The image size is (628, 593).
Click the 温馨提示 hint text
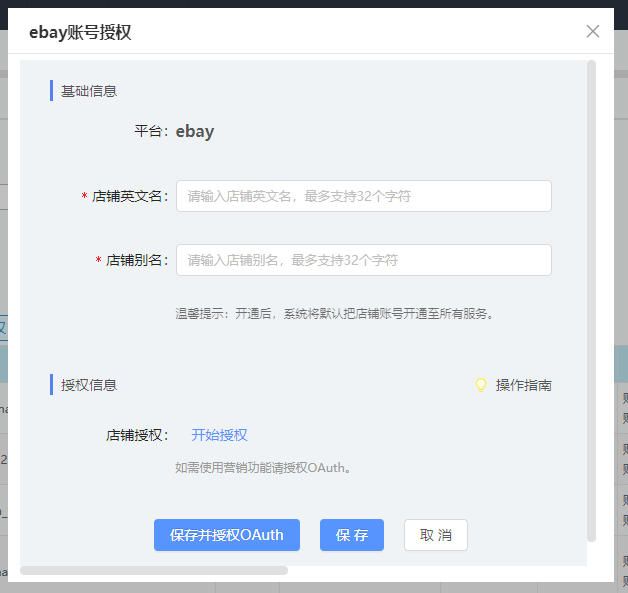pos(335,314)
